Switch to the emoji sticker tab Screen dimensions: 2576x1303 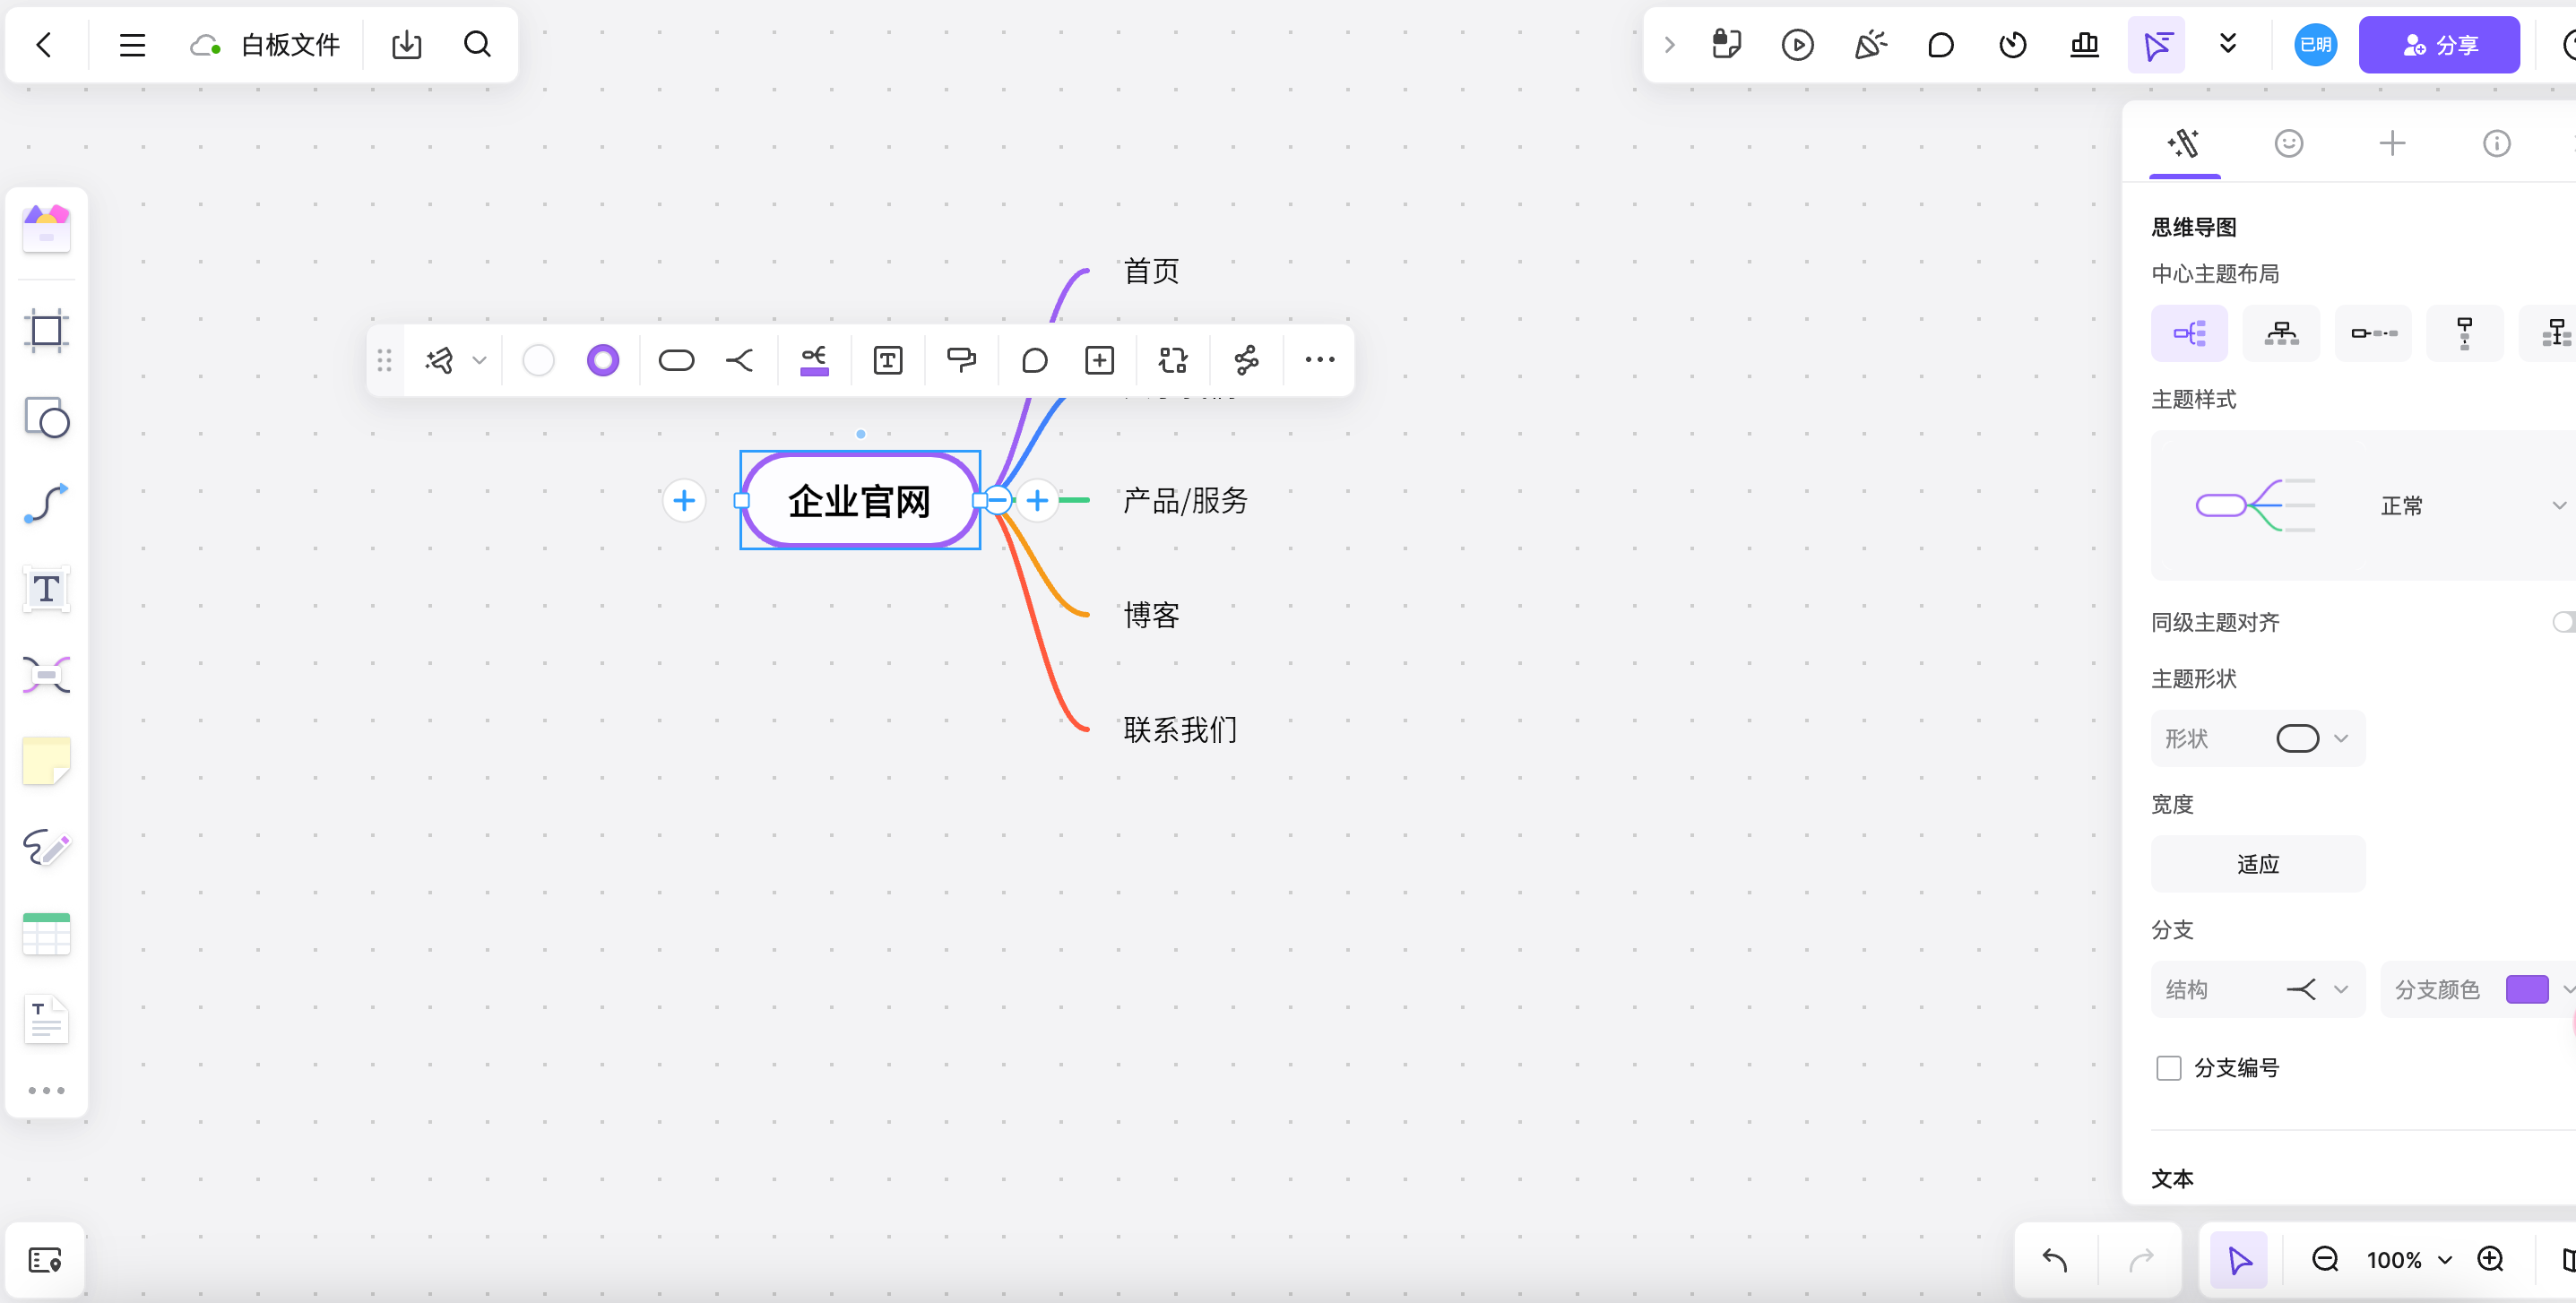coord(2288,143)
